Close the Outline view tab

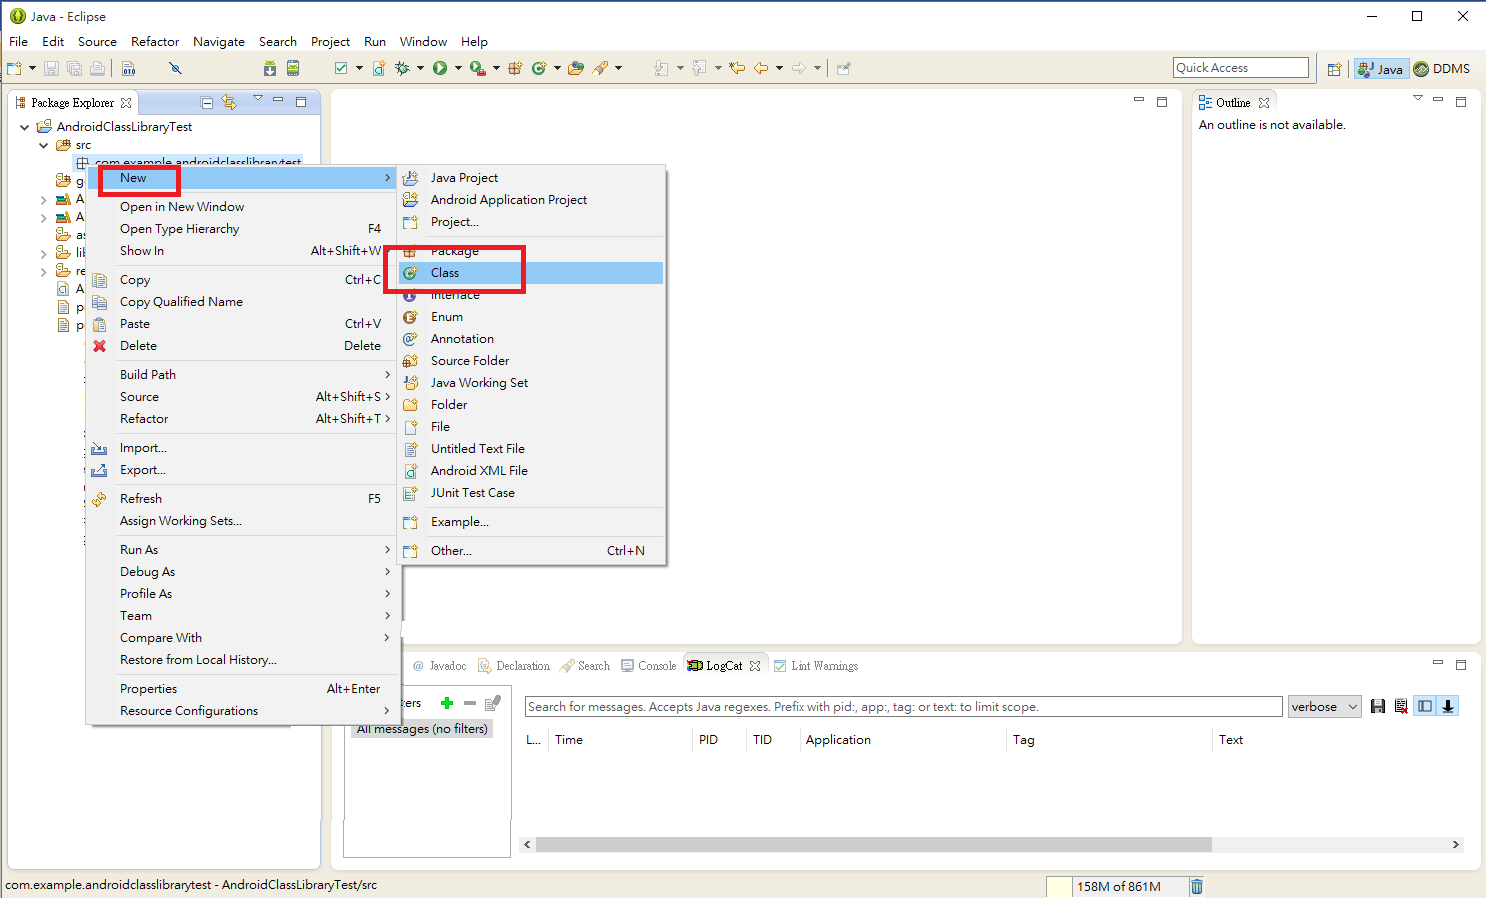coord(1264,103)
